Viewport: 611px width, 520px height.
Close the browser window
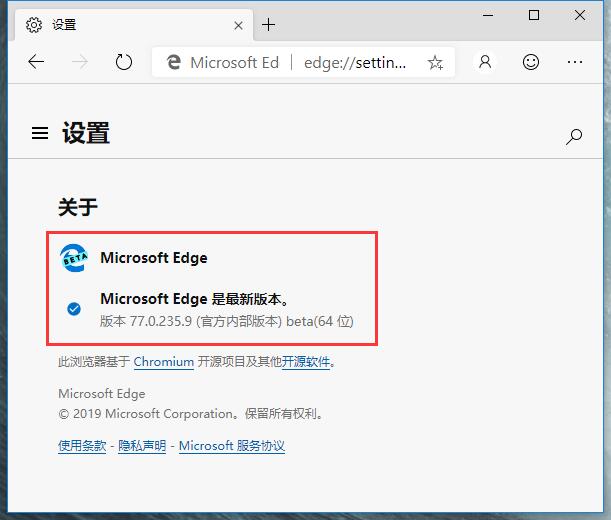point(580,16)
